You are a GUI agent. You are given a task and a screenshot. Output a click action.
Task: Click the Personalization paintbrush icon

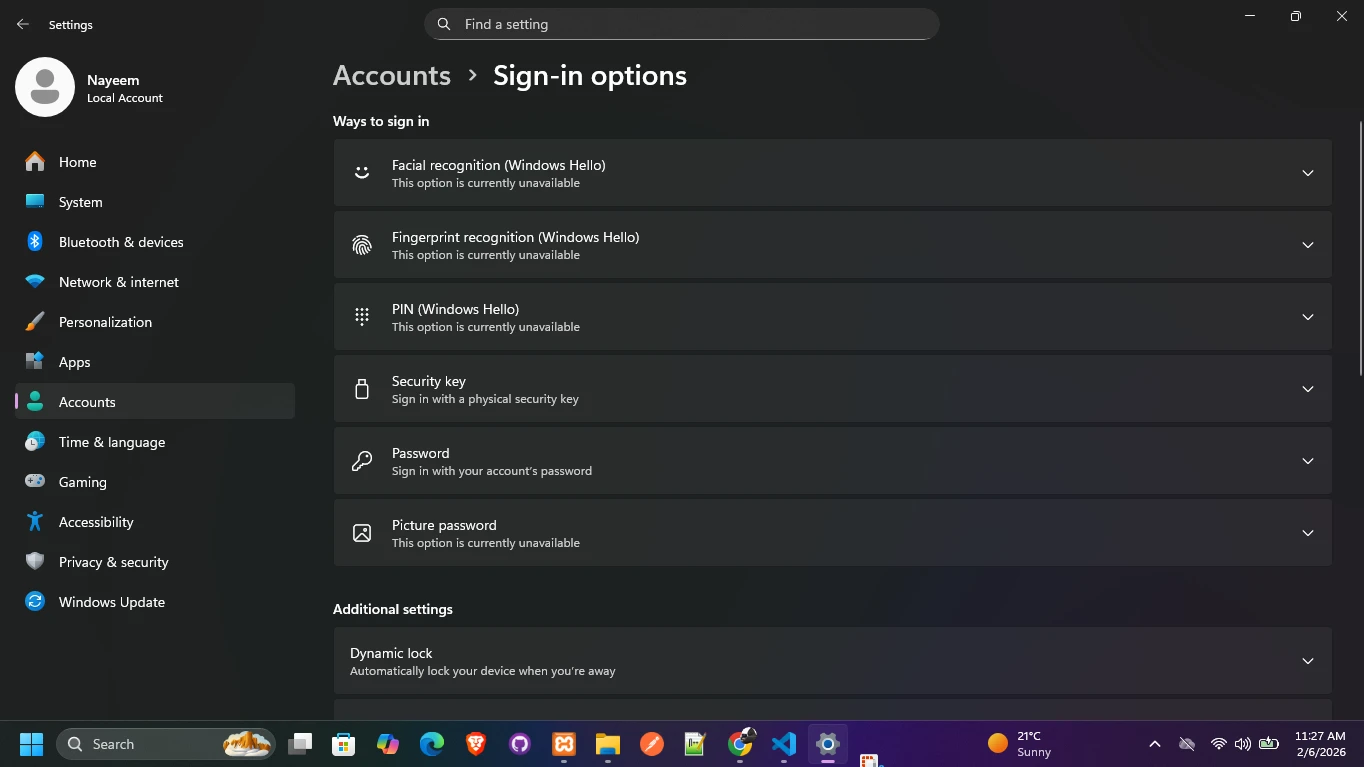(35, 322)
